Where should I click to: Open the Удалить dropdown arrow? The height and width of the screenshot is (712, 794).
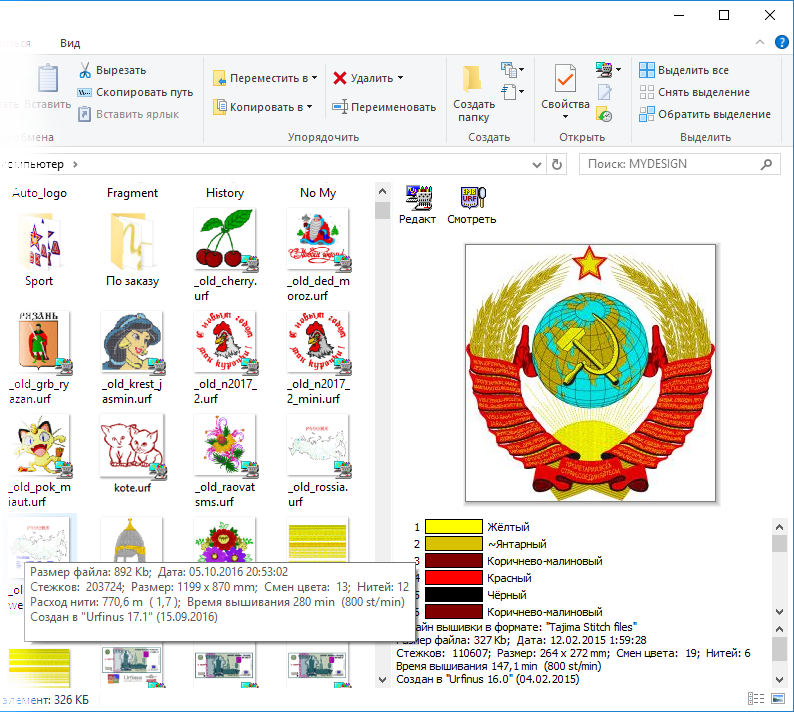pos(400,78)
